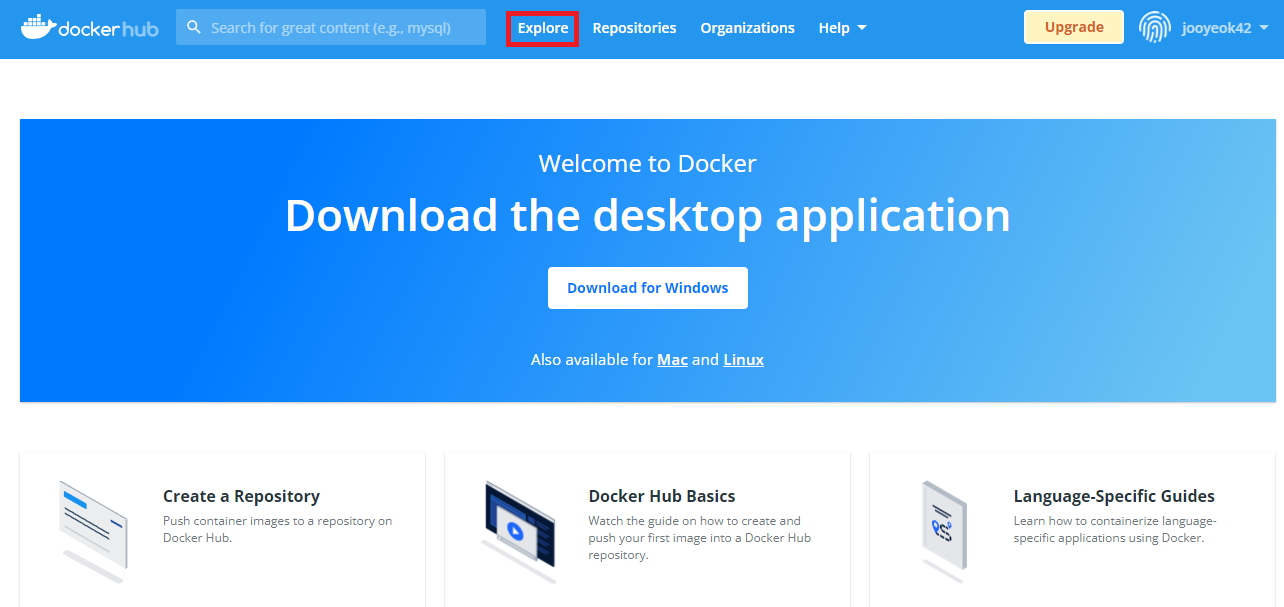
Task: Follow the Mac download link
Action: [x=672, y=359]
